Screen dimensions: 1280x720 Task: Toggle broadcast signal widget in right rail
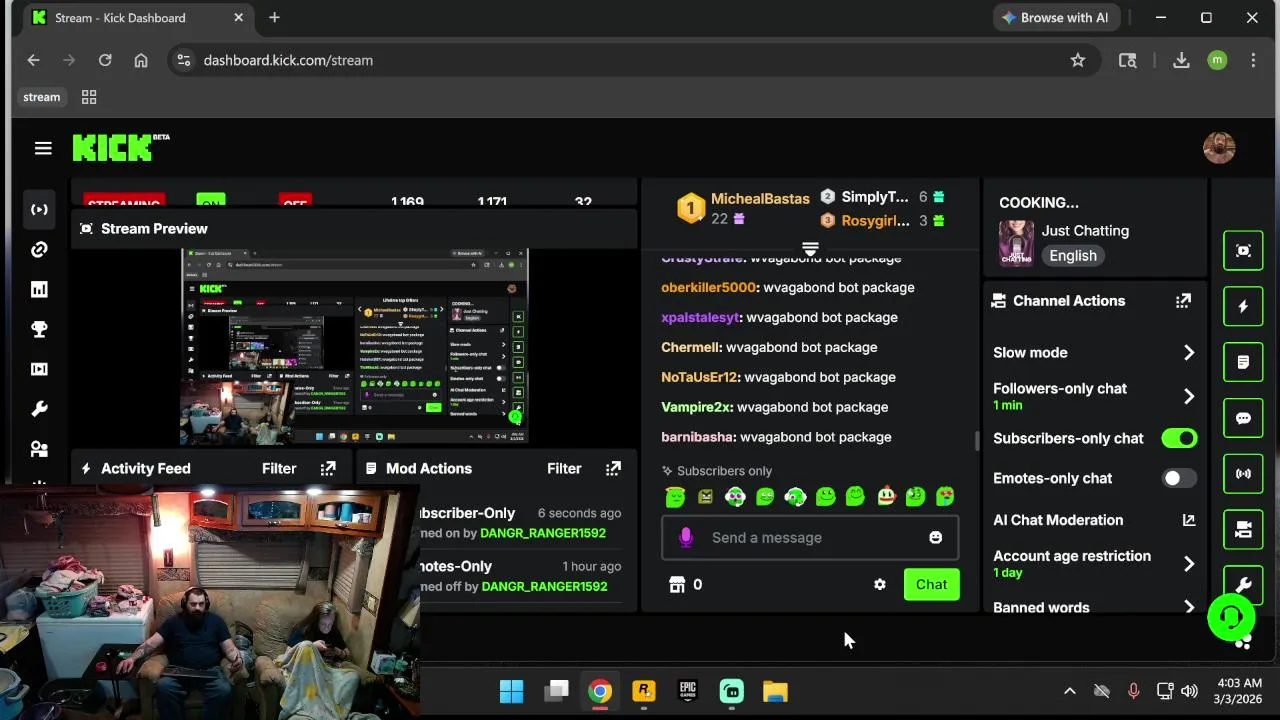1243,474
